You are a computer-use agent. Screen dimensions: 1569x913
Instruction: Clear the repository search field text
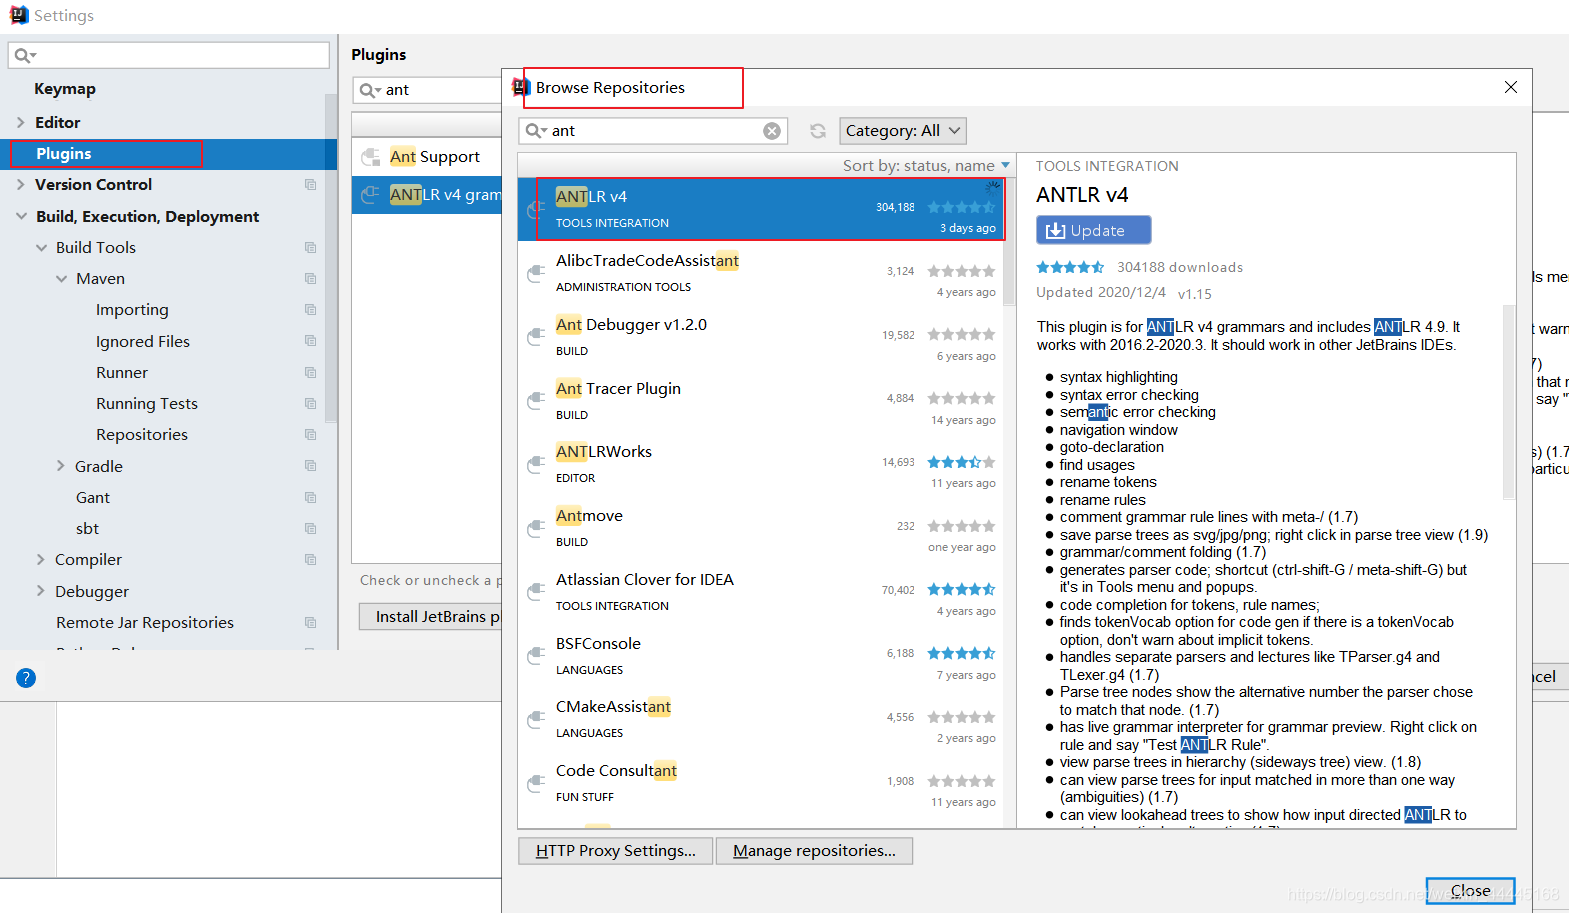772,131
